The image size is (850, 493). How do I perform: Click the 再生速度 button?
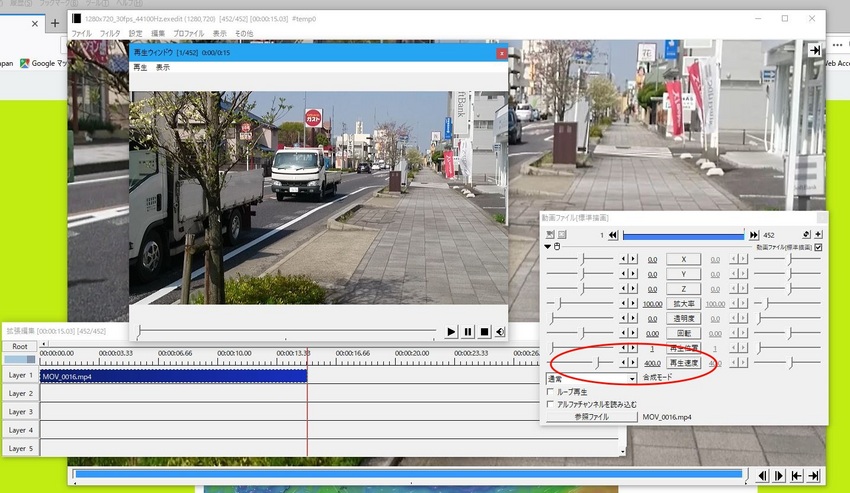684,362
